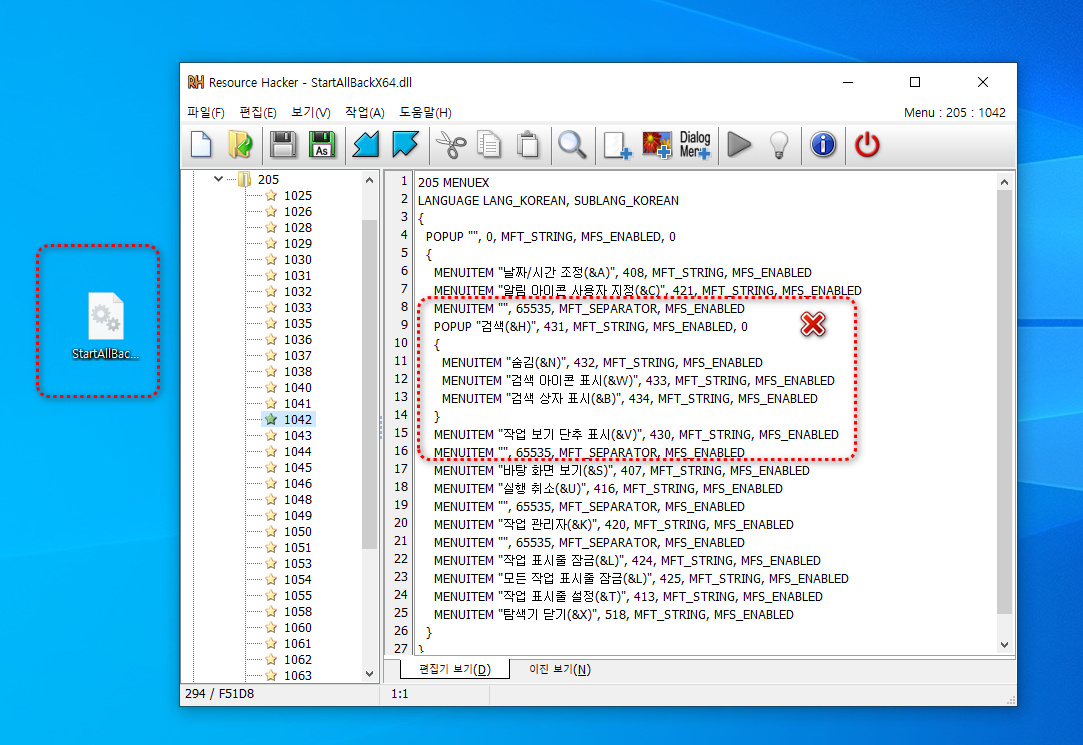Save the file with the floppy icon
The height and width of the screenshot is (745, 1083).
282,145
